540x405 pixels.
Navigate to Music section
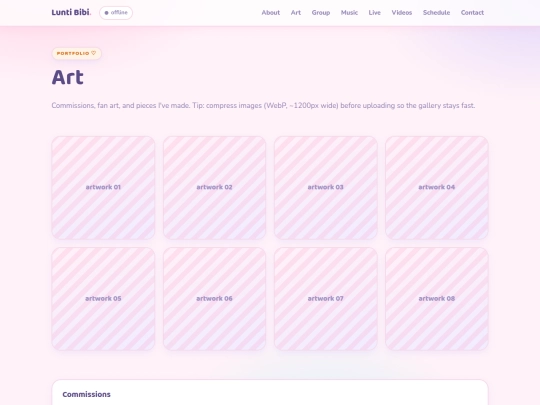(349, 13)
